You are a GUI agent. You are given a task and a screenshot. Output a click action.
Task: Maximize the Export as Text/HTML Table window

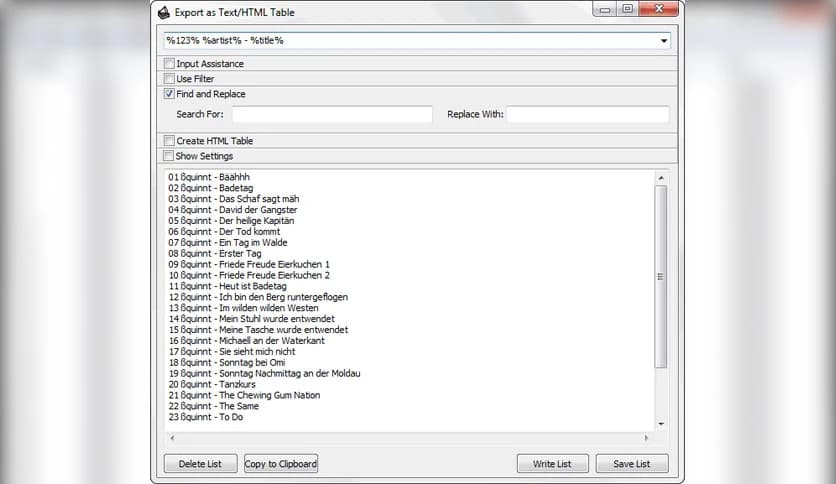[628, 9]
